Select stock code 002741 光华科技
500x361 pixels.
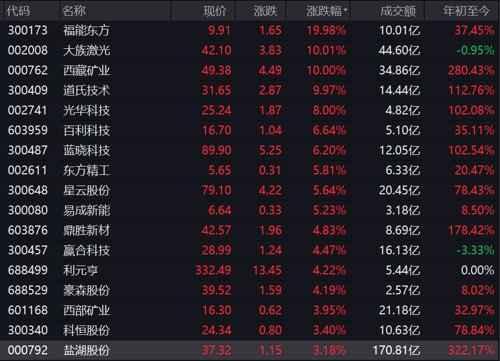click(x=250, y=110)
